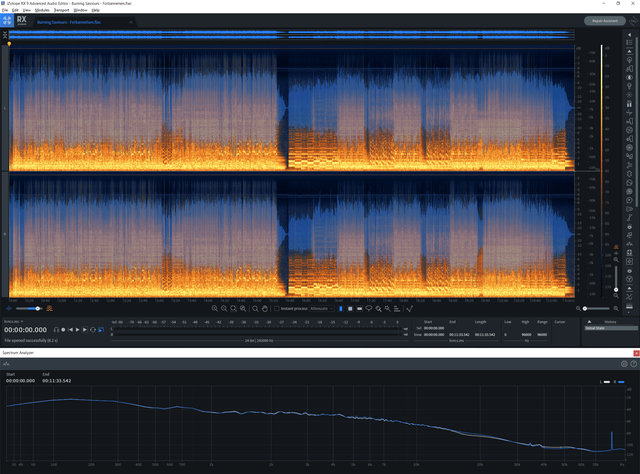Click the vertical bars module icon
This screenshot has width=640, height=474.
coord(629,104)
